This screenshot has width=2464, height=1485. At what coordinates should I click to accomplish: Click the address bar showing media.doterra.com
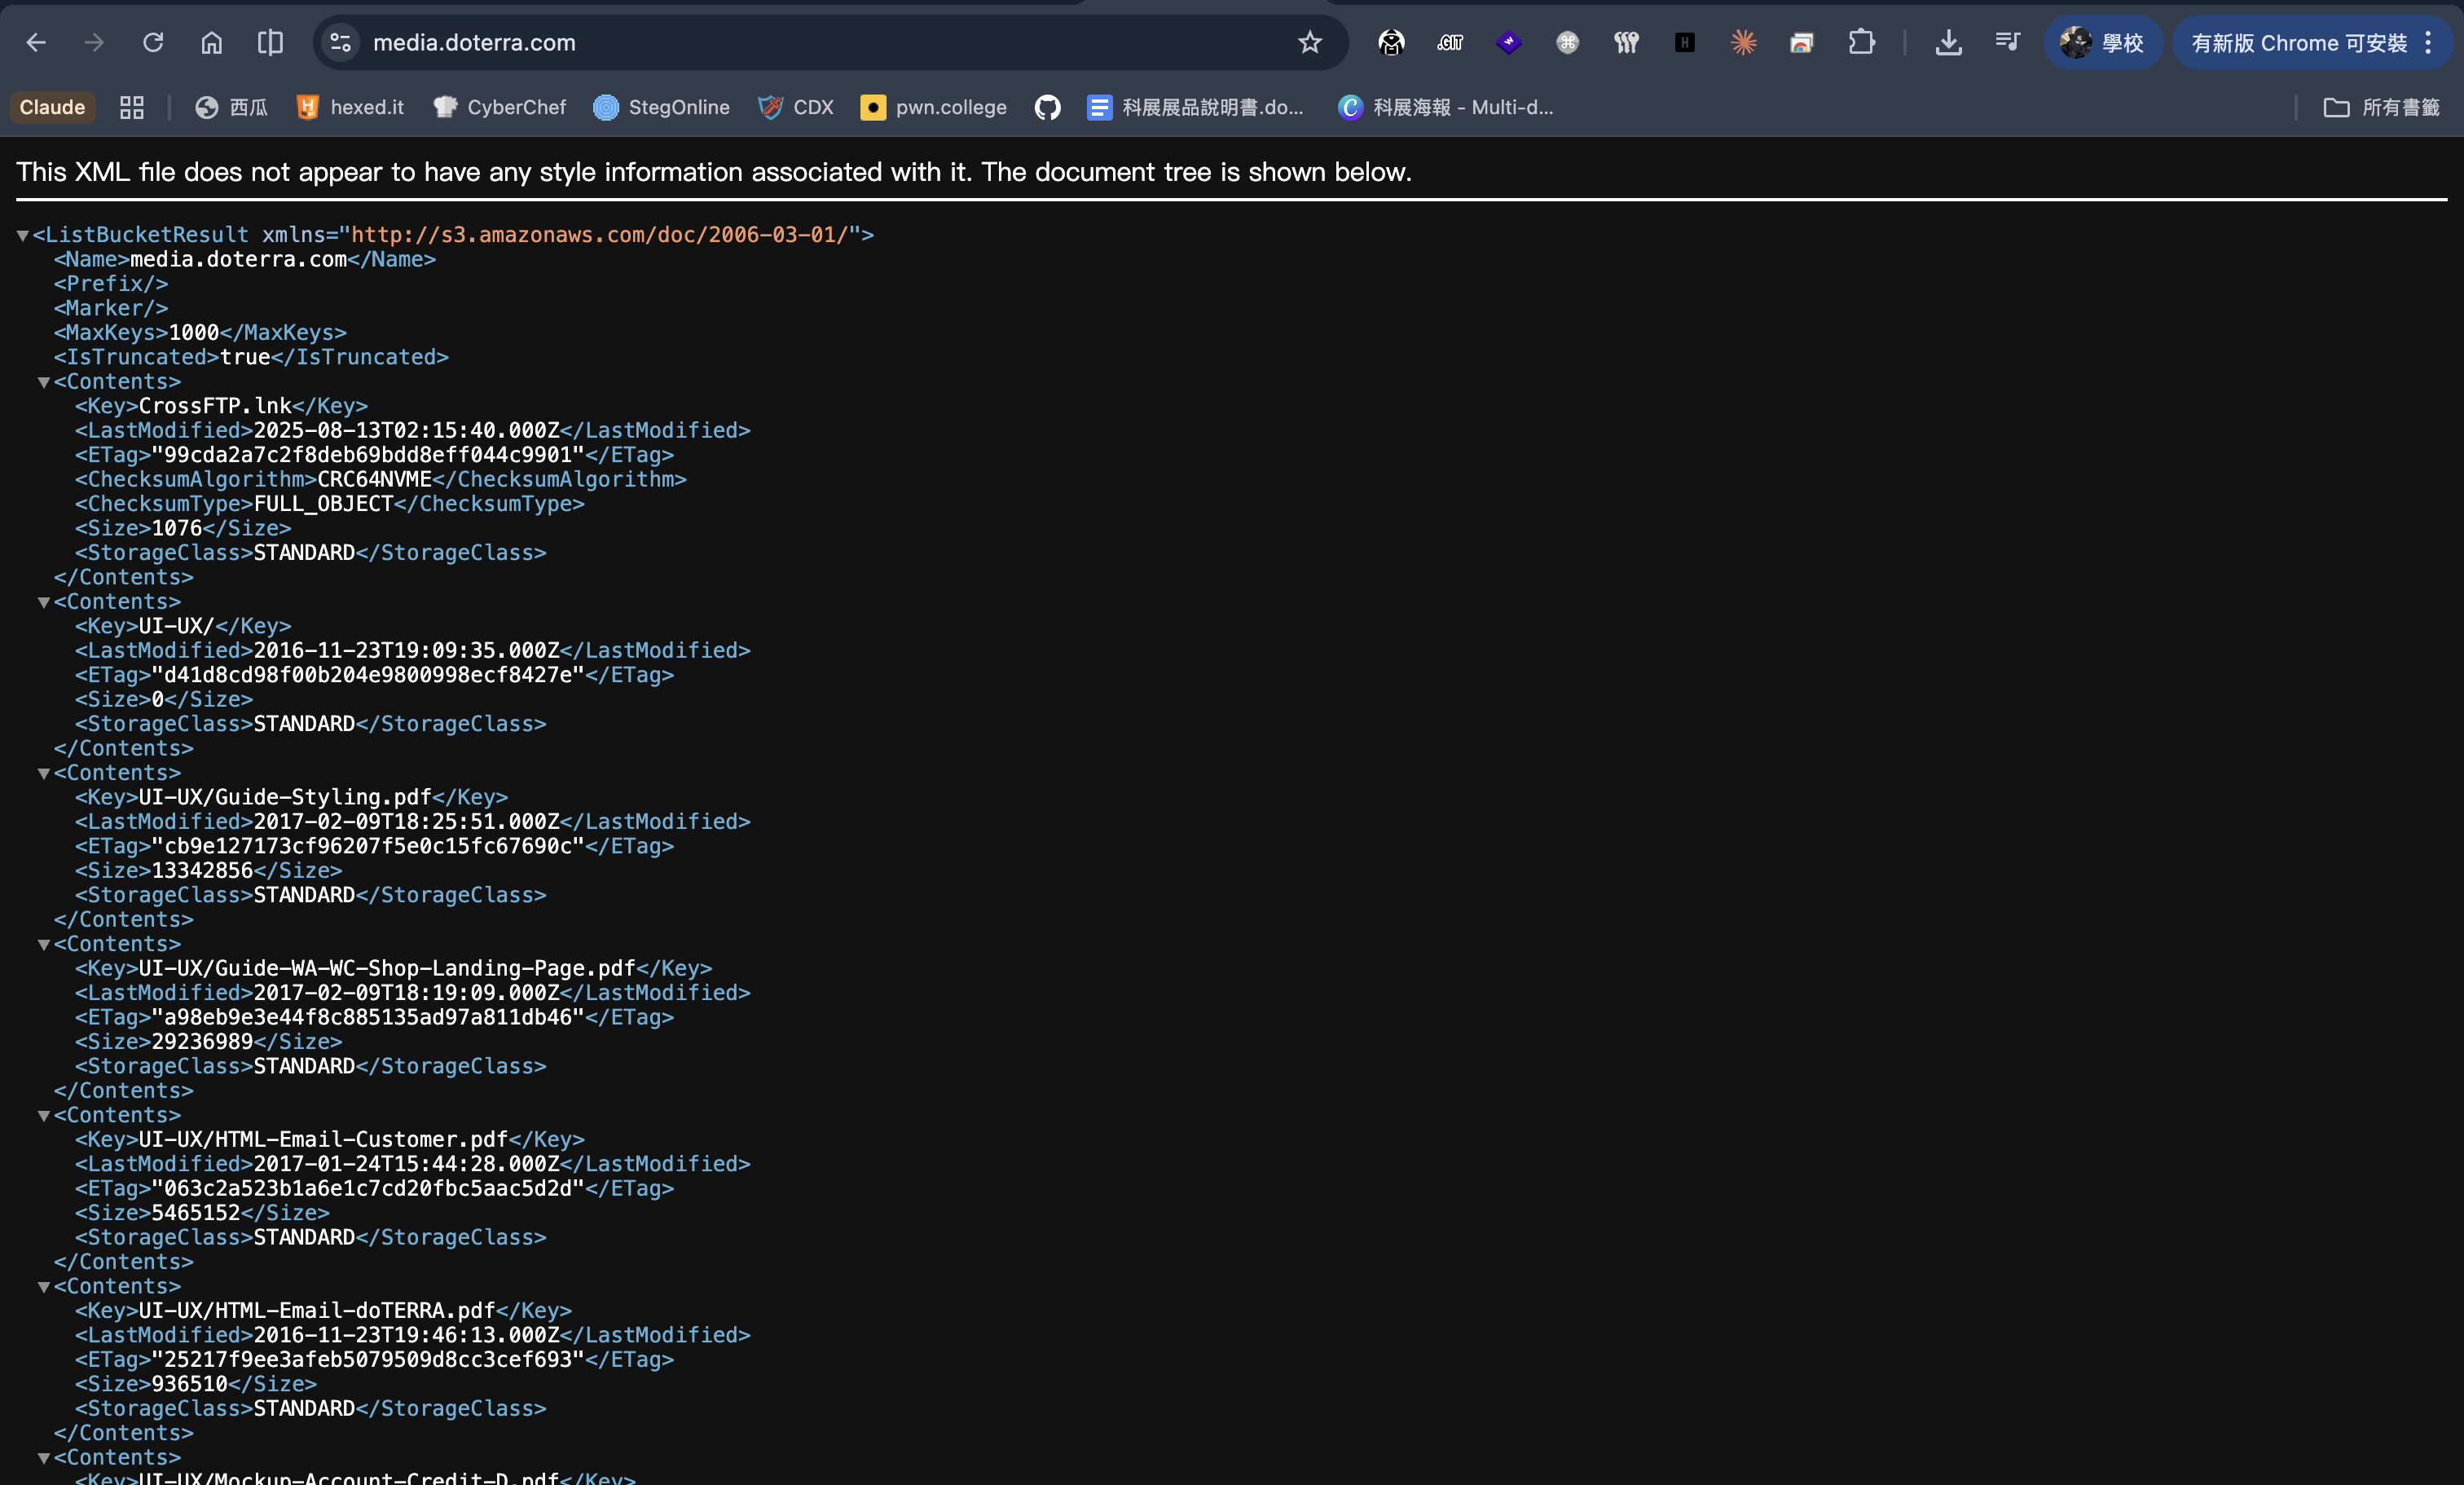[x=830, y=43]
